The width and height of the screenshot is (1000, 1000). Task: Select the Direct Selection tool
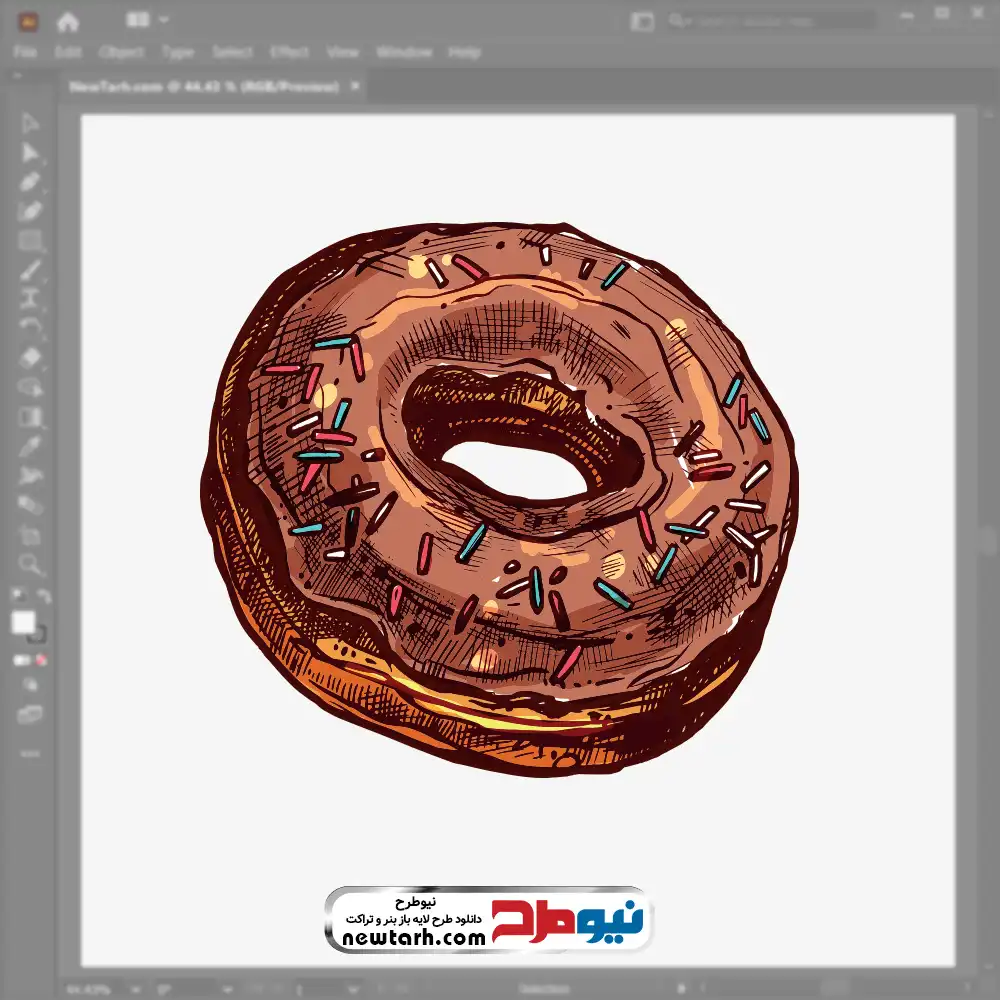tap(30, 153)
